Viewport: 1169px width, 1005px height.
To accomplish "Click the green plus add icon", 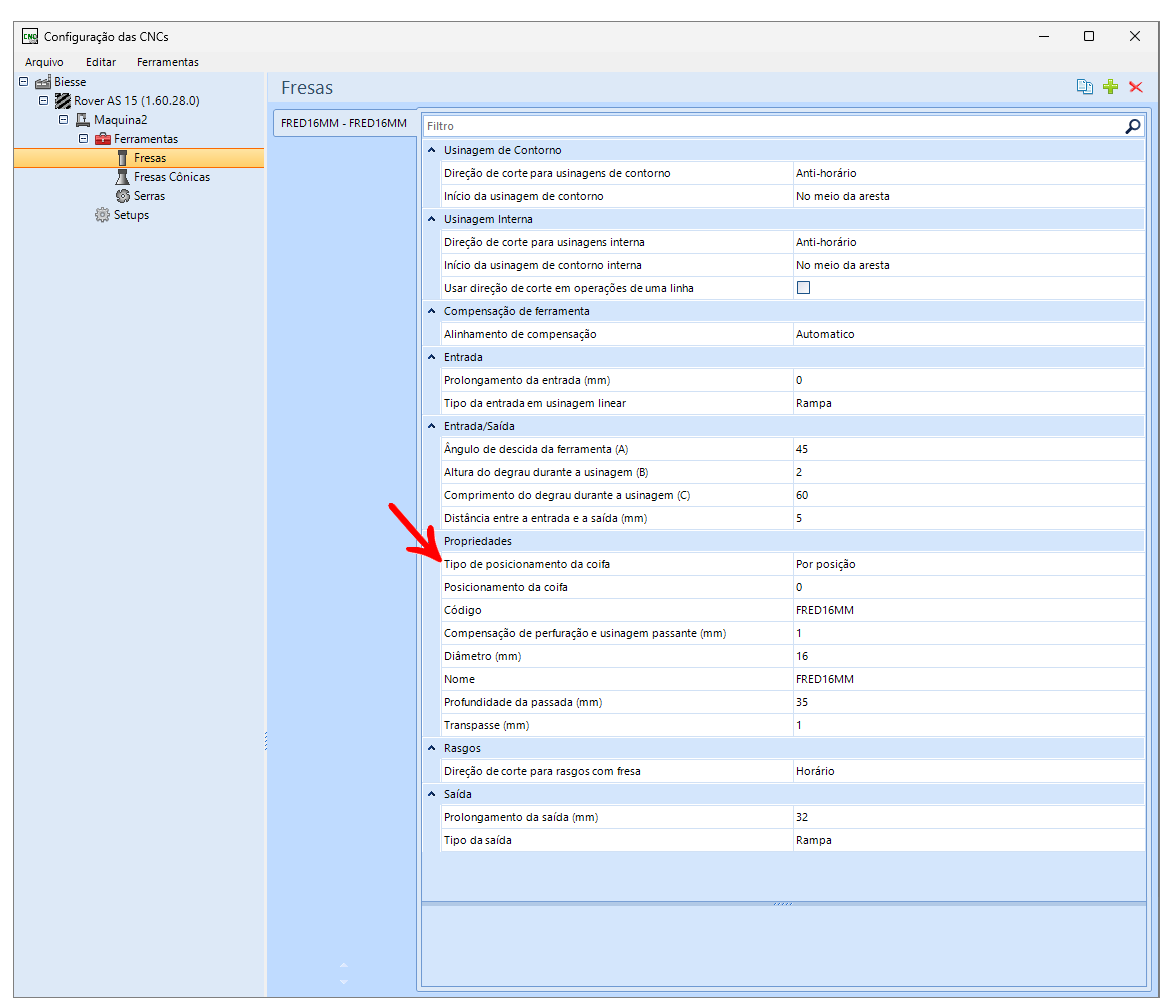I will point(1110,87).
